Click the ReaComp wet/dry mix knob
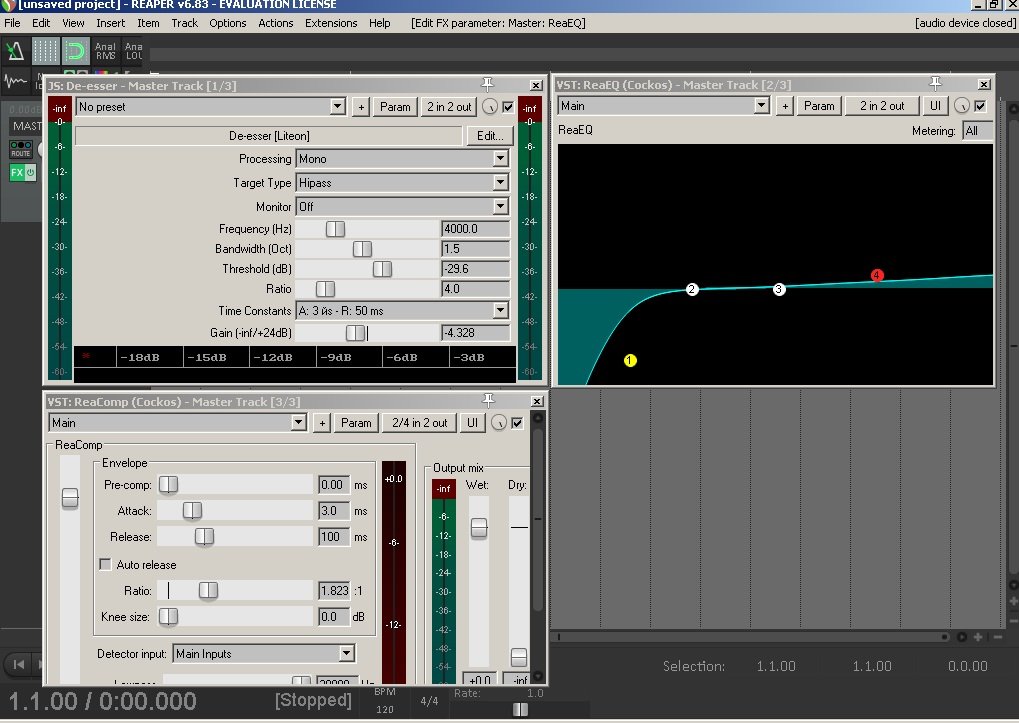Screen dimensions: 1019x723 (498, 423)
